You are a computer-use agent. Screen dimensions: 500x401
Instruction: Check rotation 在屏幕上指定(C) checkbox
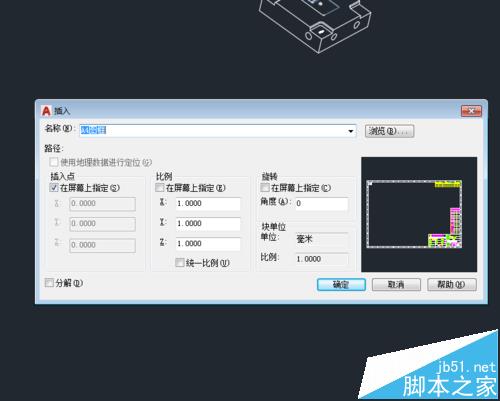click(x=265, y=187)
